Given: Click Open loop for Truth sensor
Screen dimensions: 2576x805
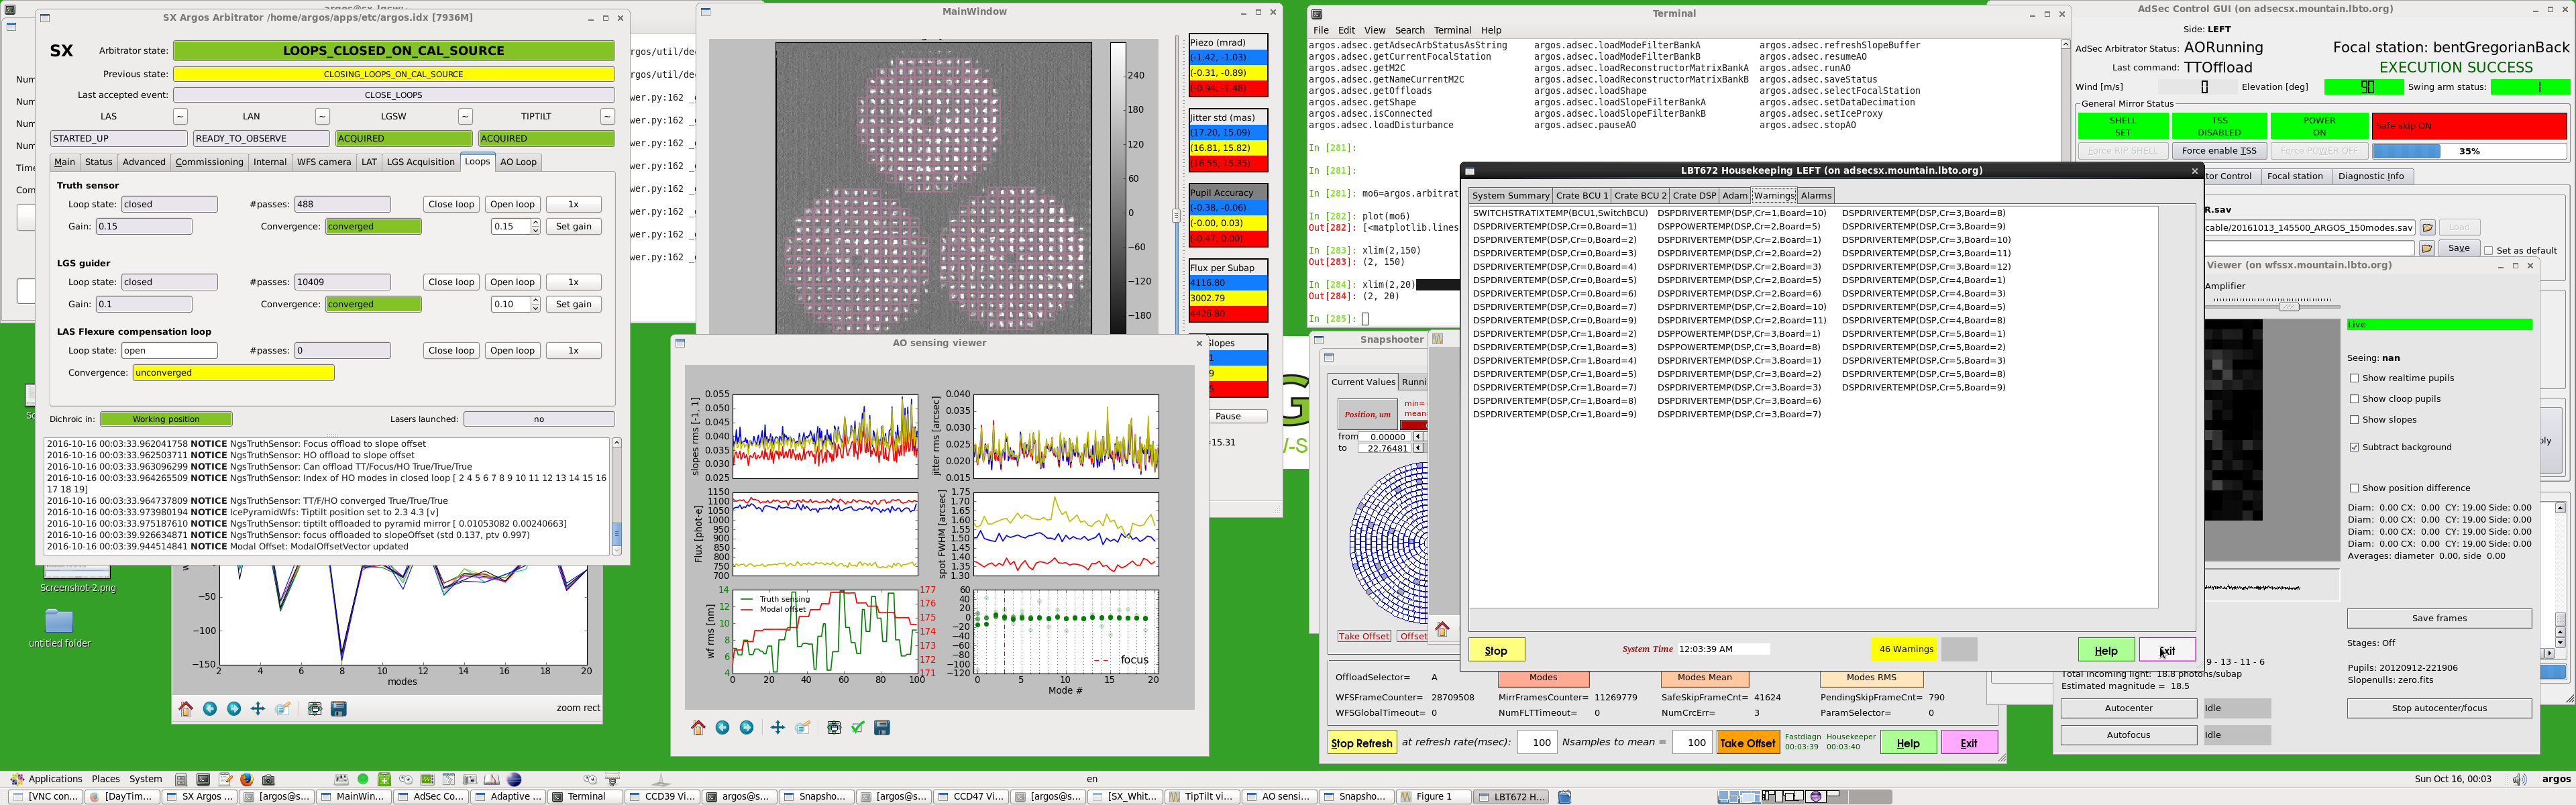Looking at the screenshot, I should [513, 204].
